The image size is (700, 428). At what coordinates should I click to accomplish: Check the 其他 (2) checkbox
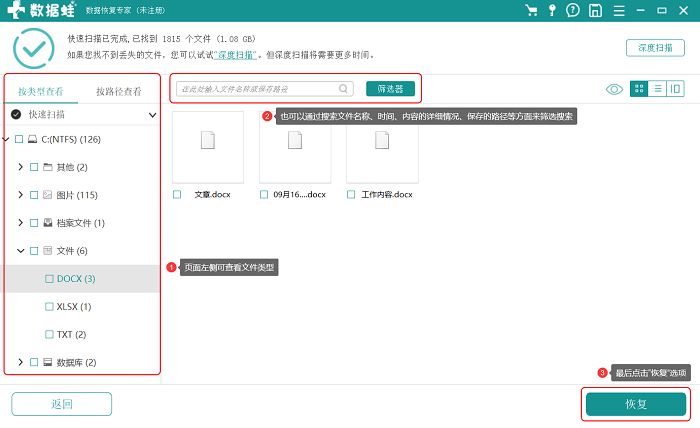point(34,167)
